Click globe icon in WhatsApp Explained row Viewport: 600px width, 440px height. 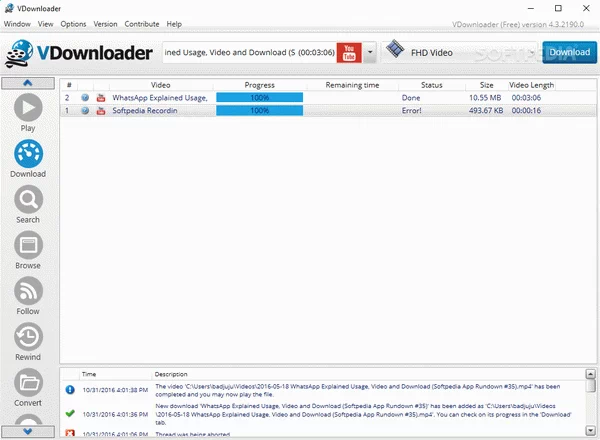(x=85, y=98)
